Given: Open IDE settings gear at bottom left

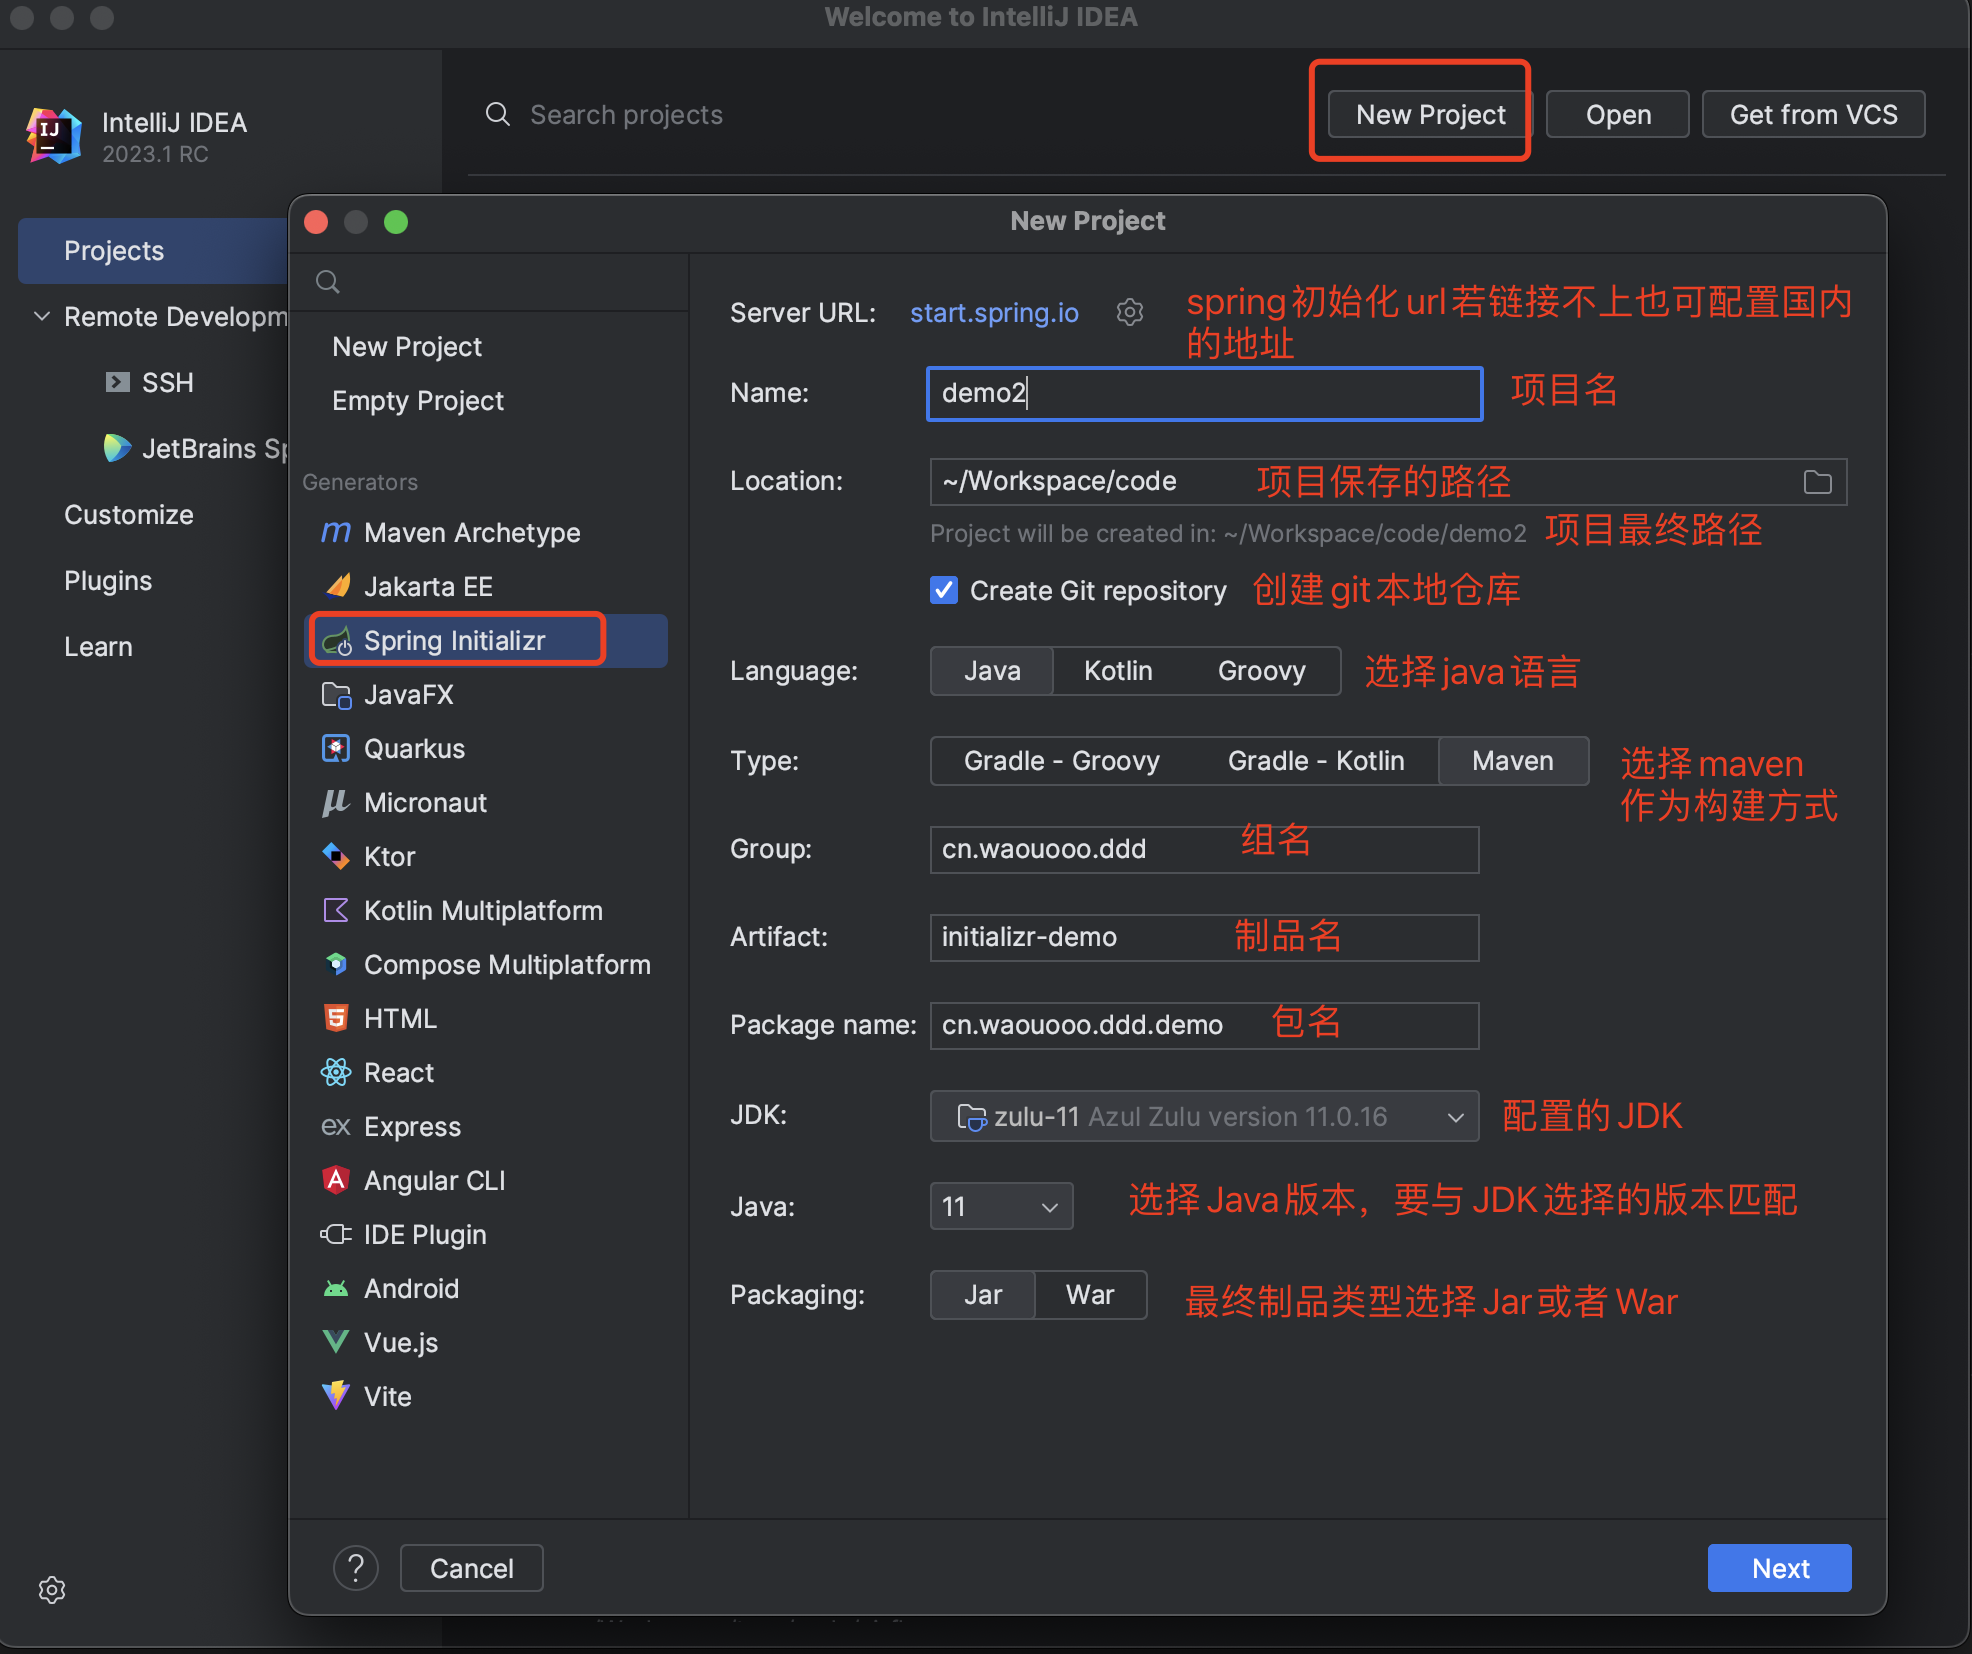Looking at the screenshot, I should 52,1589.
